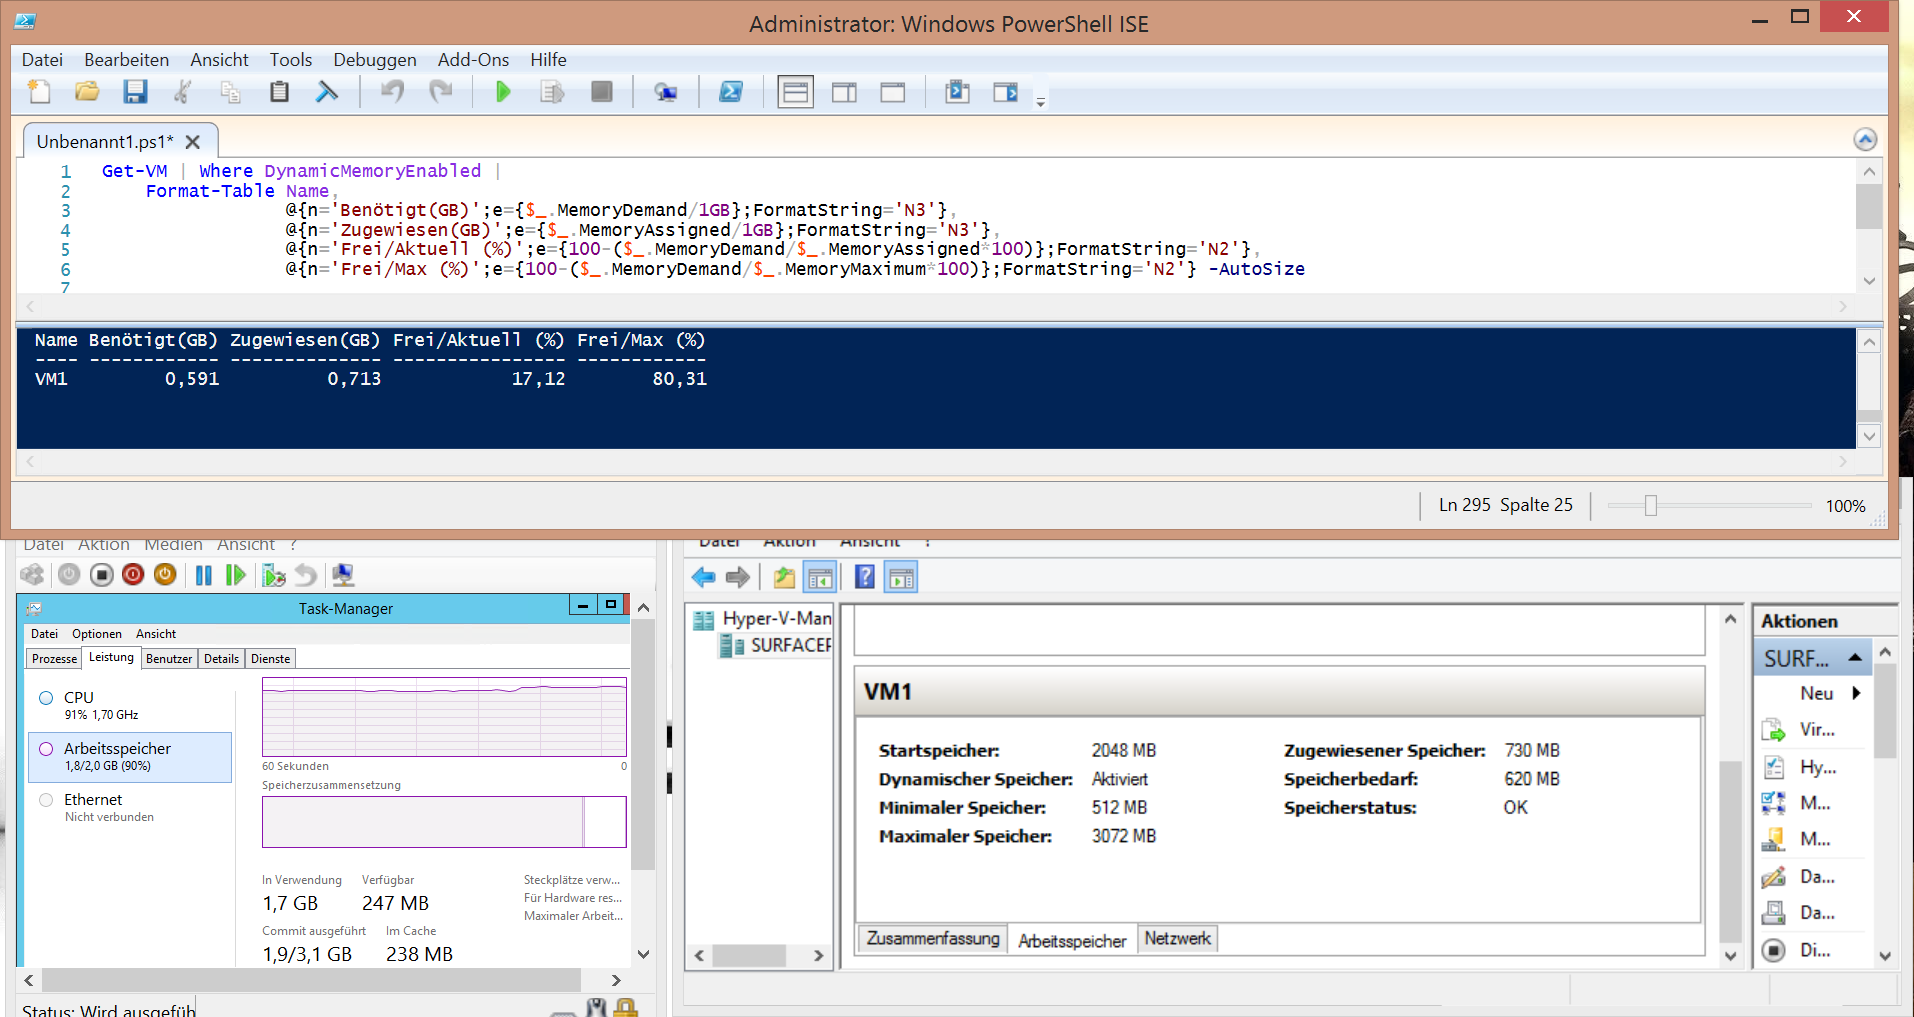This screenshot has width=1914, height=1017.
Task: Select CPU in Task-Manager performance list
Action: 130,705
